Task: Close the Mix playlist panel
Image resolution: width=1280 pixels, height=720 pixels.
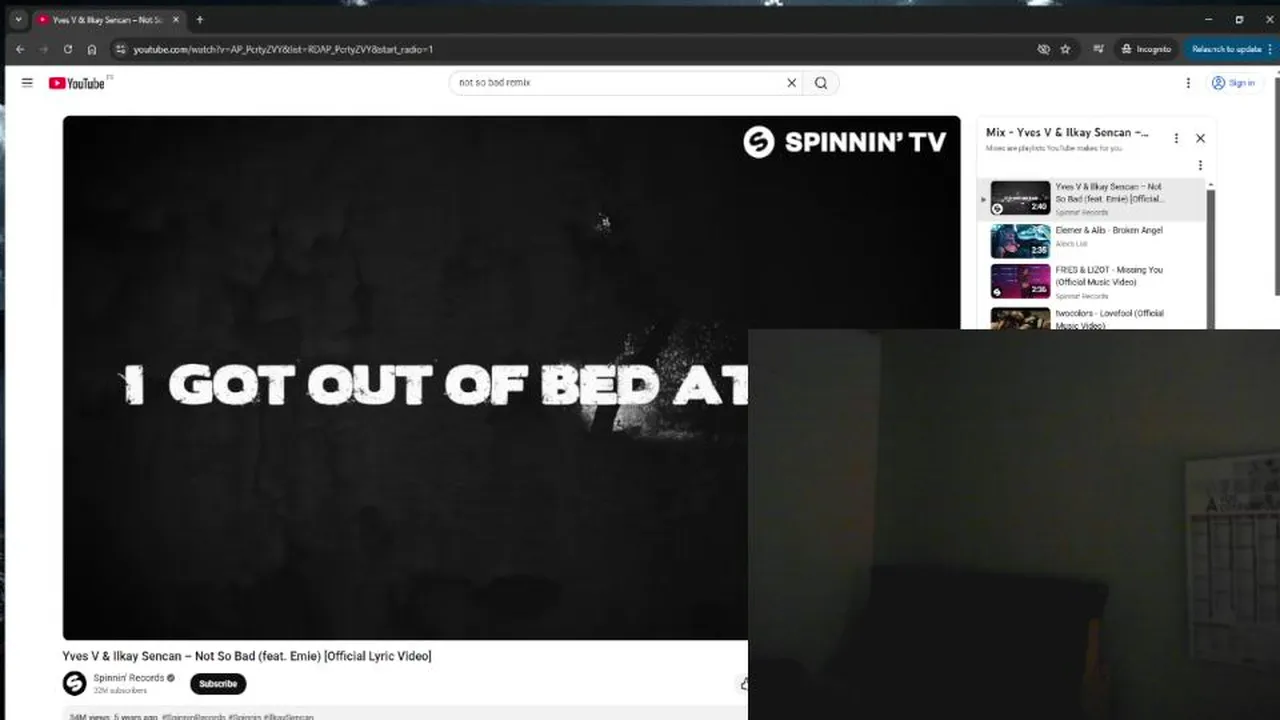Action: point(1200,138)
